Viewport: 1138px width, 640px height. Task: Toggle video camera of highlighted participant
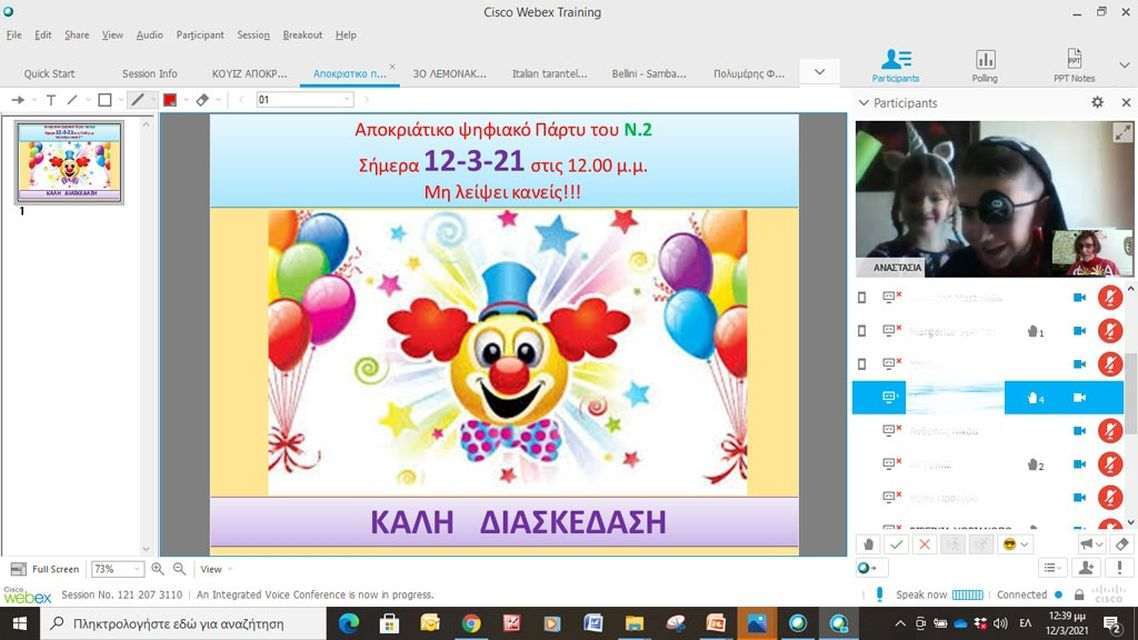click(1080, 397)
